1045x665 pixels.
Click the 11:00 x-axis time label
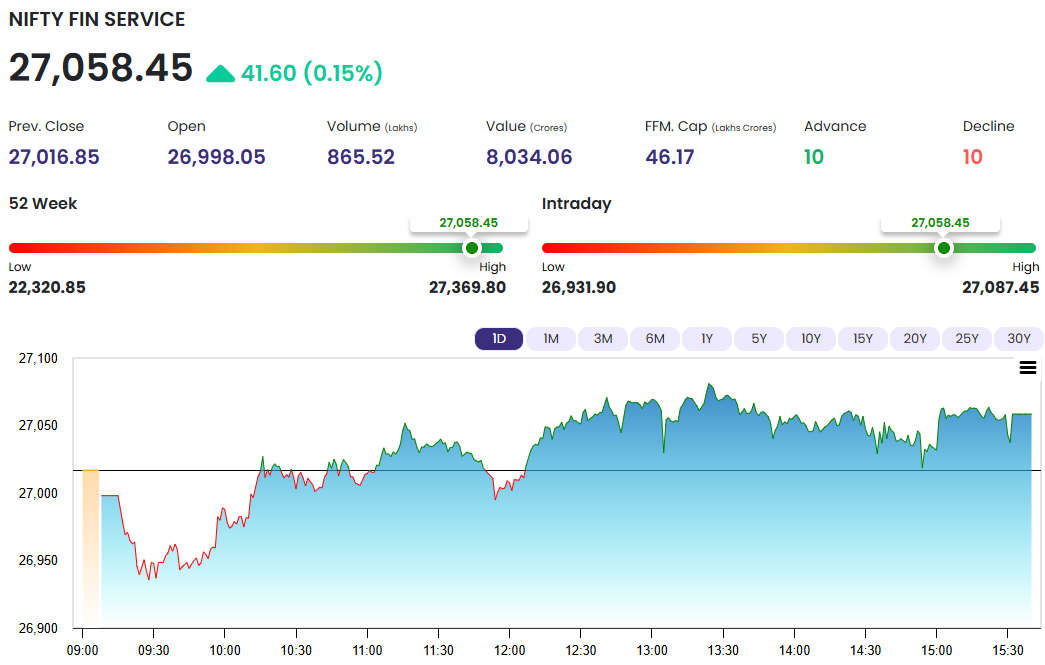[367, 650]
